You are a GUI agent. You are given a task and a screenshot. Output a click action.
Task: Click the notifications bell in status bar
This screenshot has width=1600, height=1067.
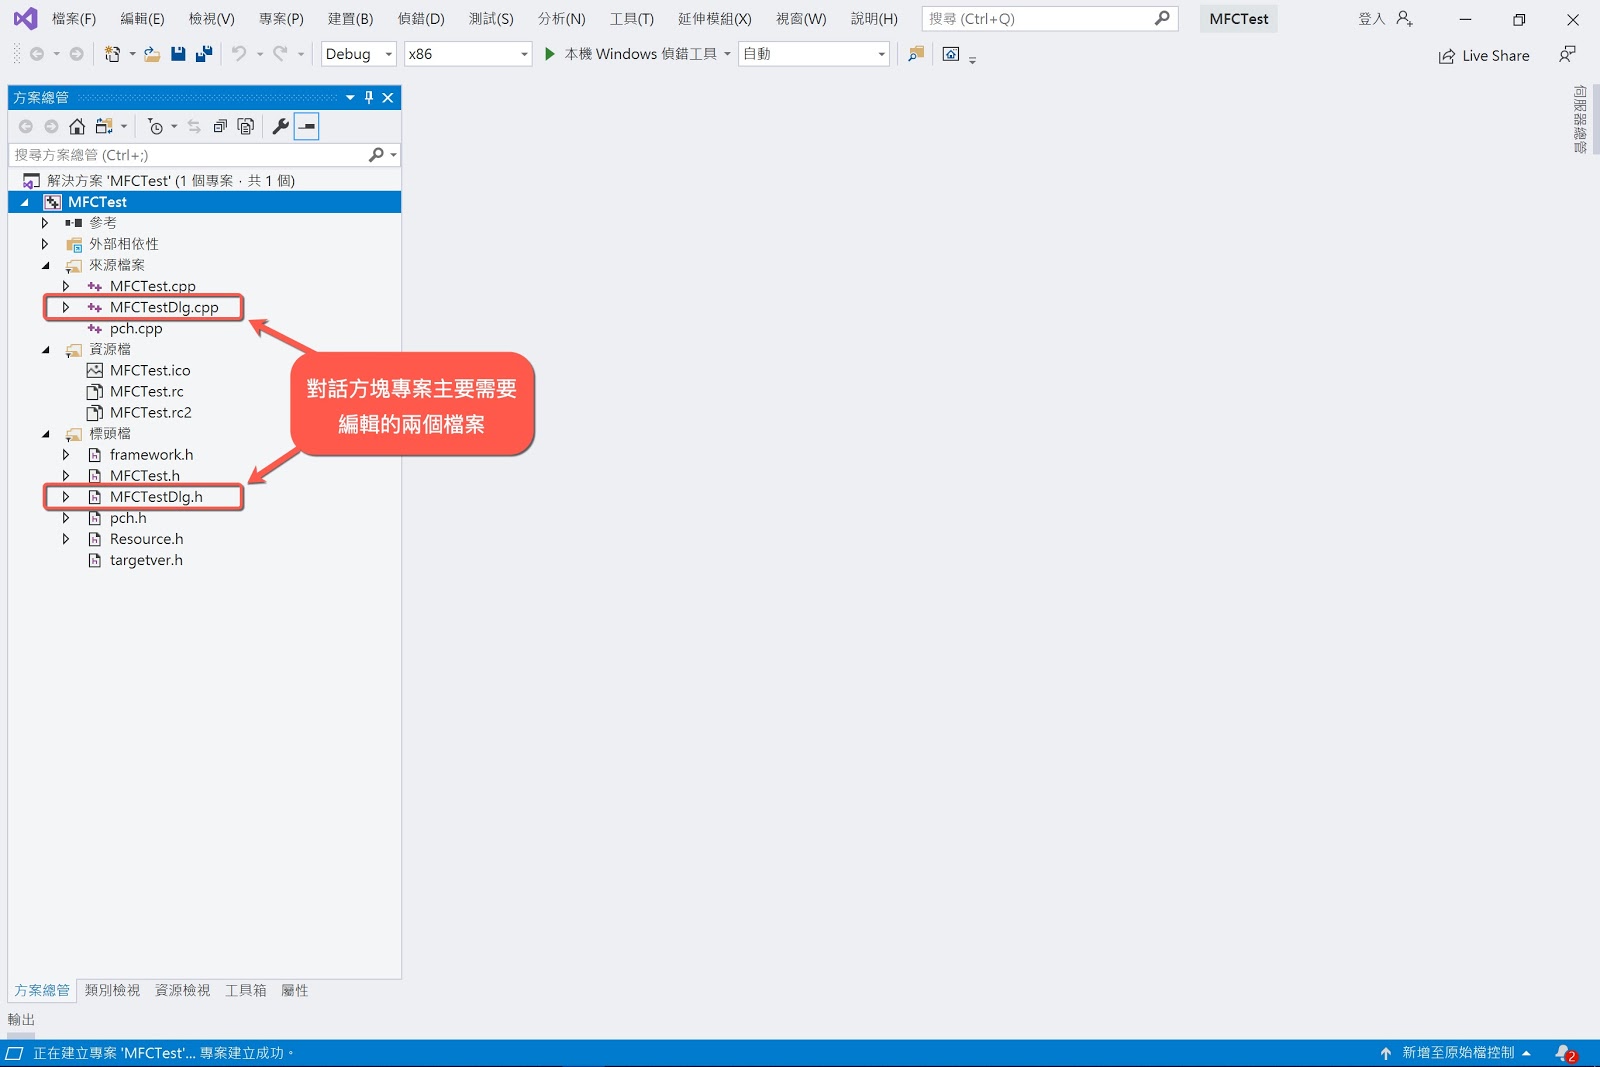coord(1565,1053)
